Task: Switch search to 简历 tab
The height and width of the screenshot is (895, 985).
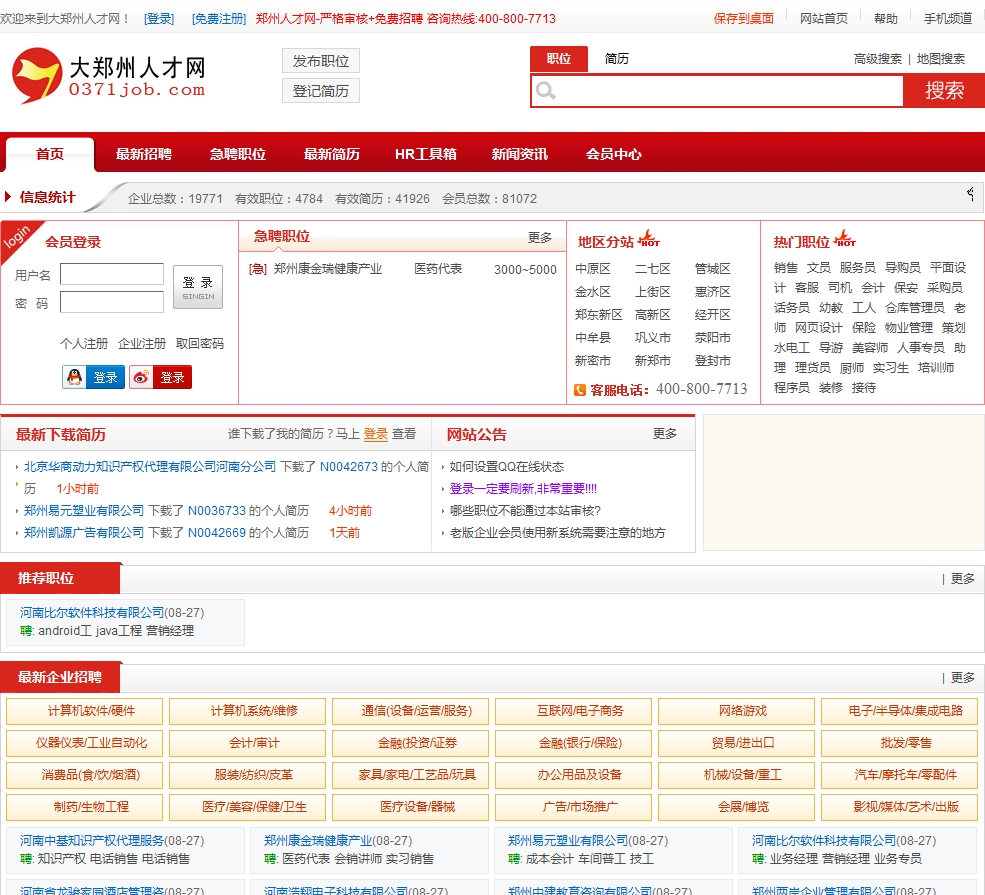Action: click(x=616, y=59)
